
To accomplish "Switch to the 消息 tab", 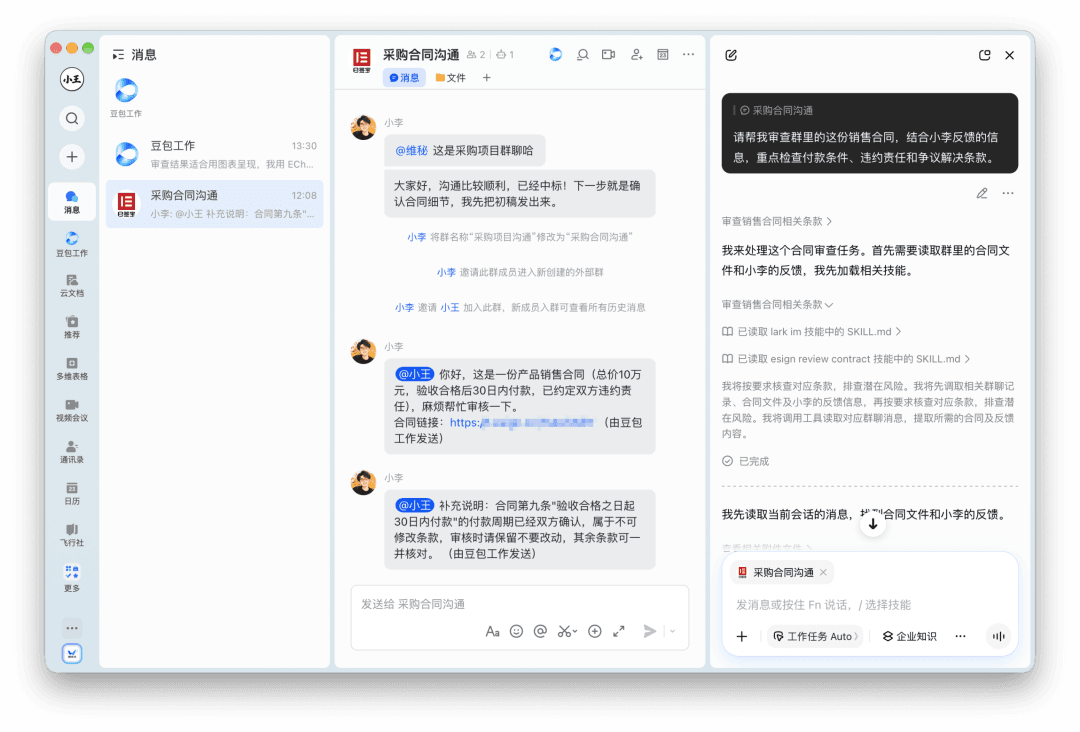I will [404, 78].
